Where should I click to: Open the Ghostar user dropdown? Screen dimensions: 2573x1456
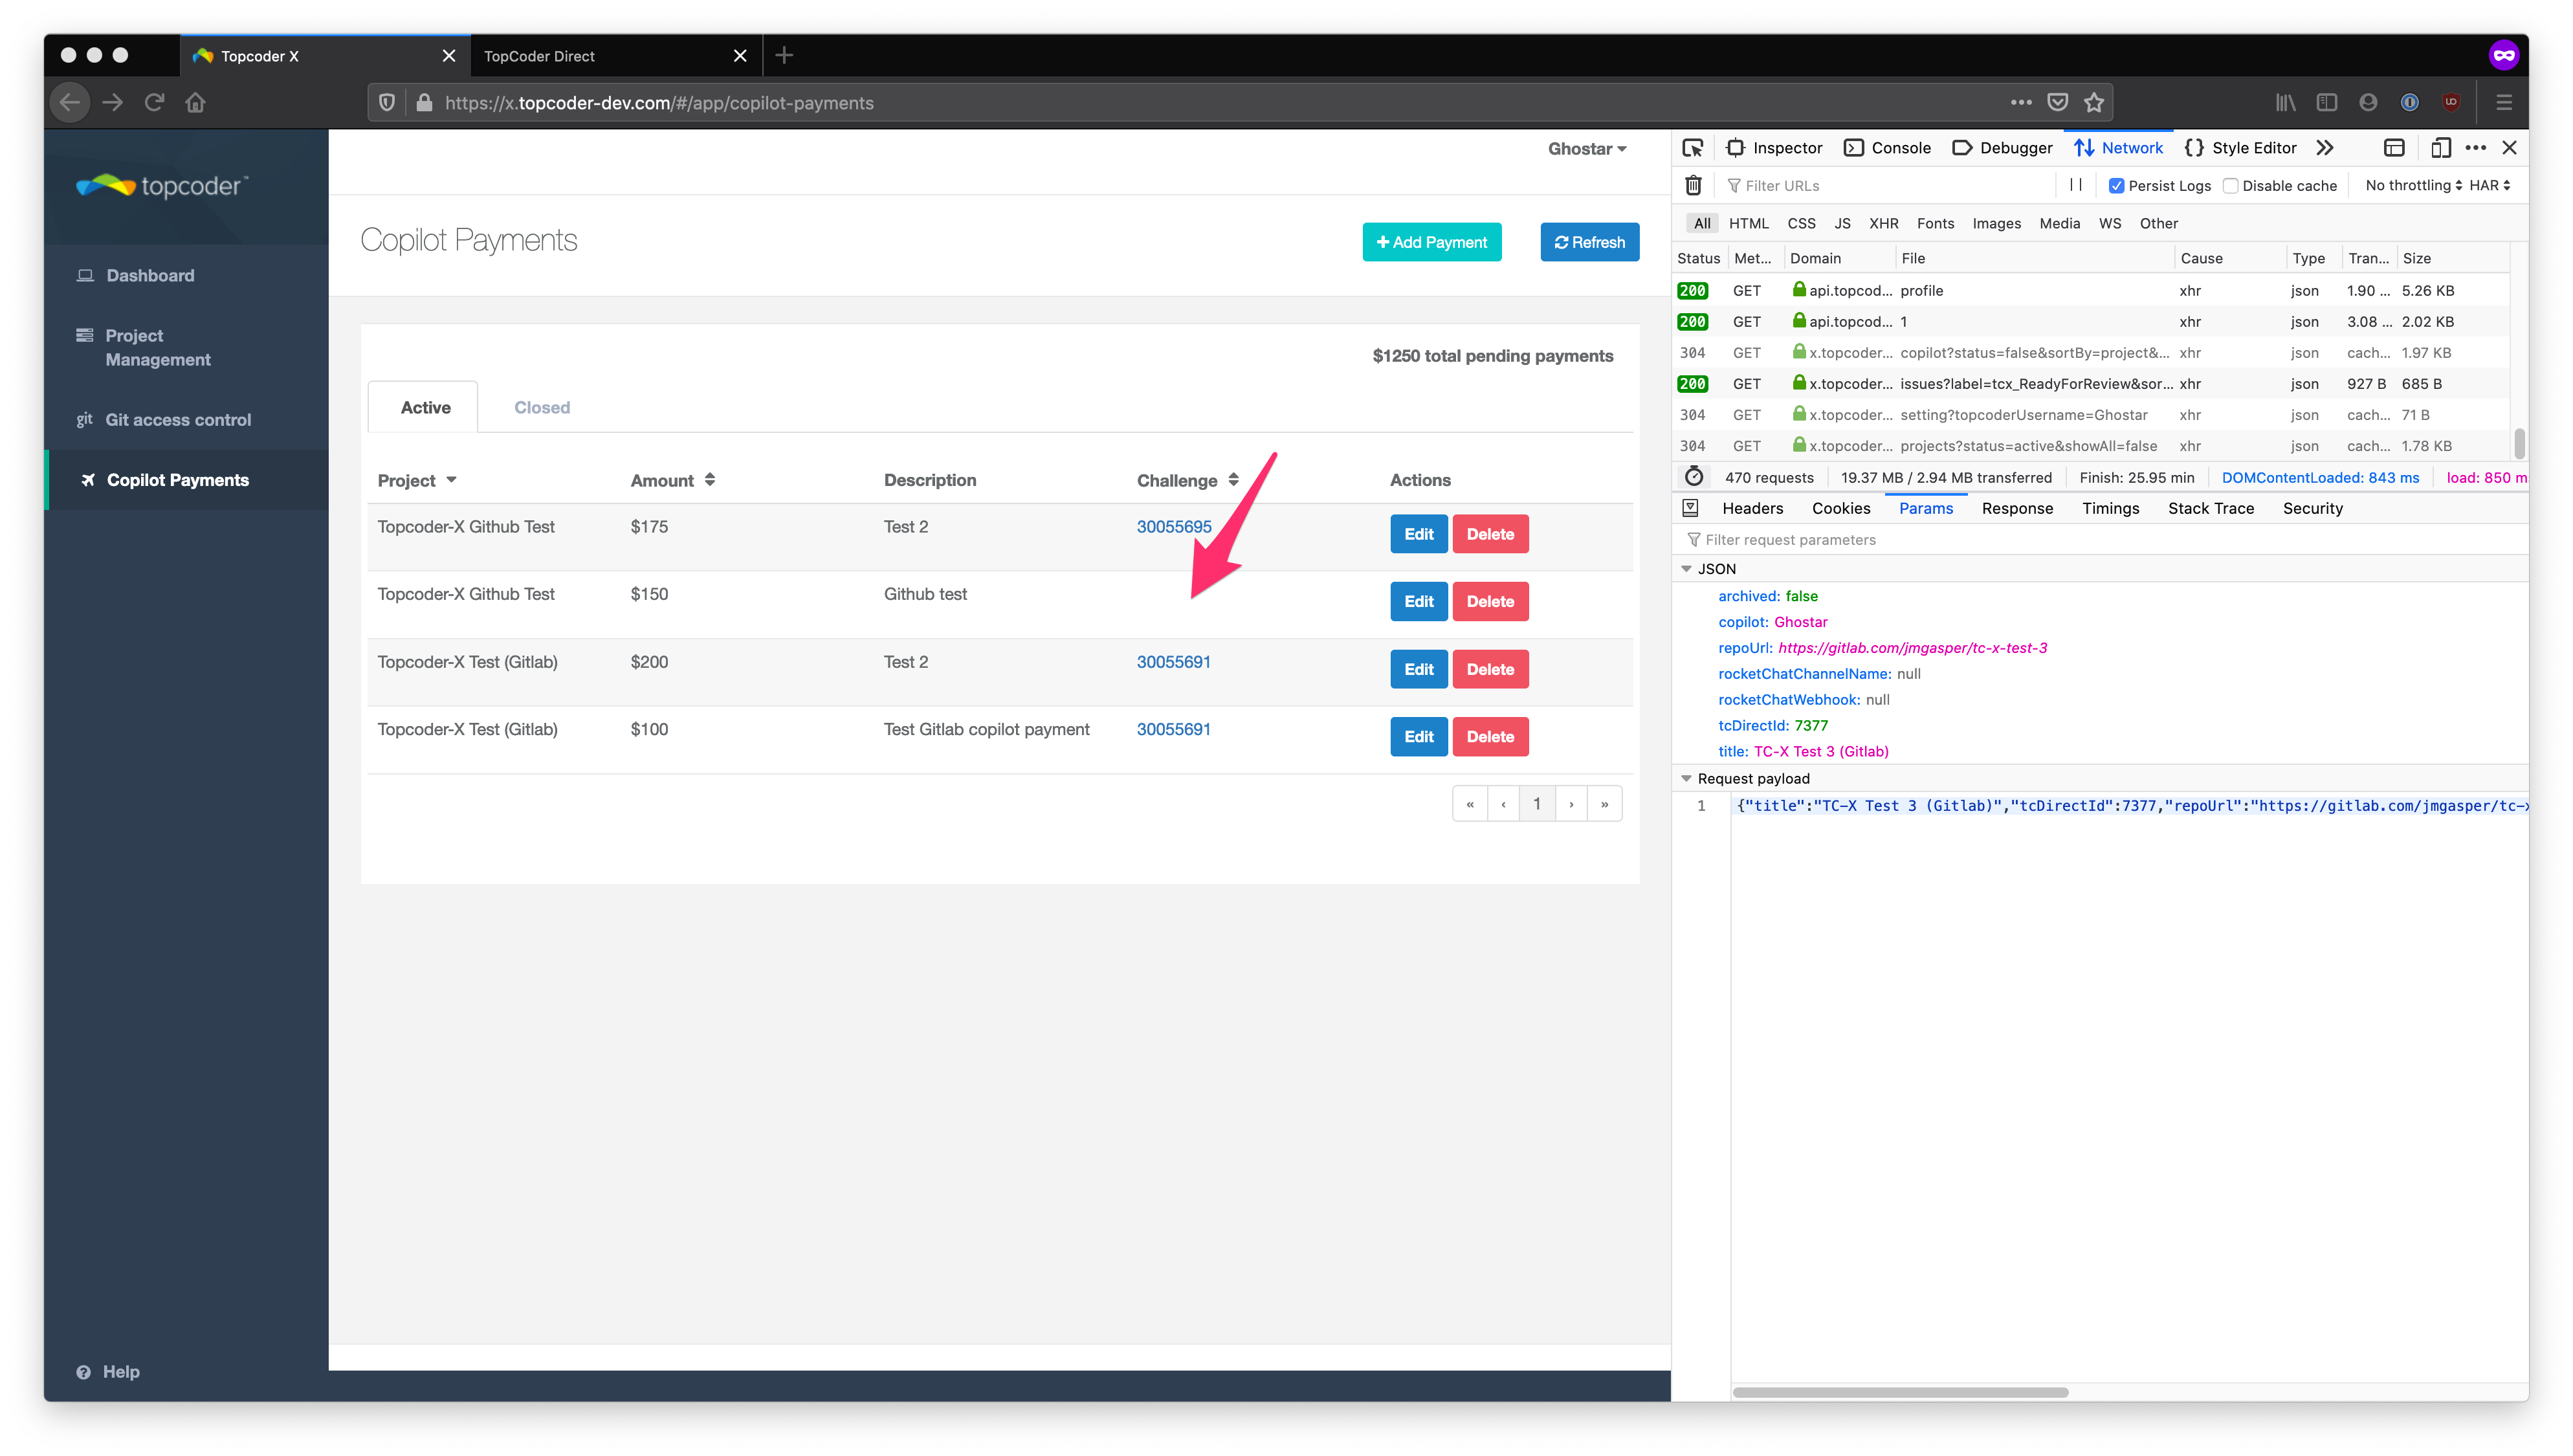(1587, 149)
